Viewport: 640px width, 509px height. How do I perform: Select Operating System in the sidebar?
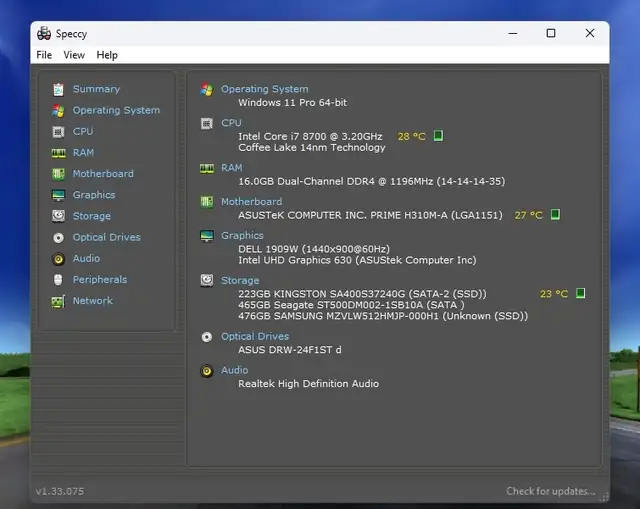click(116, 110)
